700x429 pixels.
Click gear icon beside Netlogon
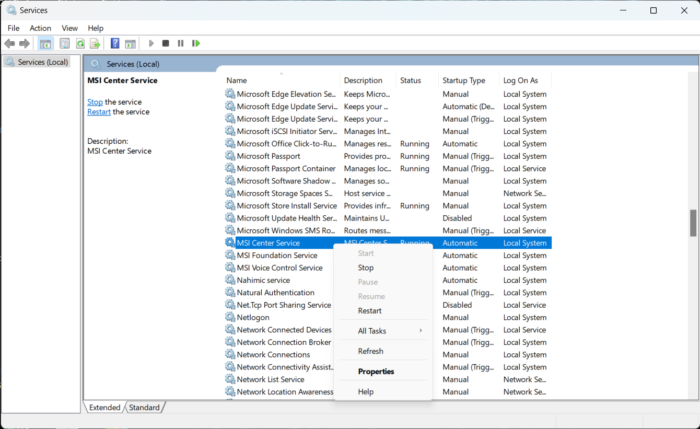click(230, 317)
